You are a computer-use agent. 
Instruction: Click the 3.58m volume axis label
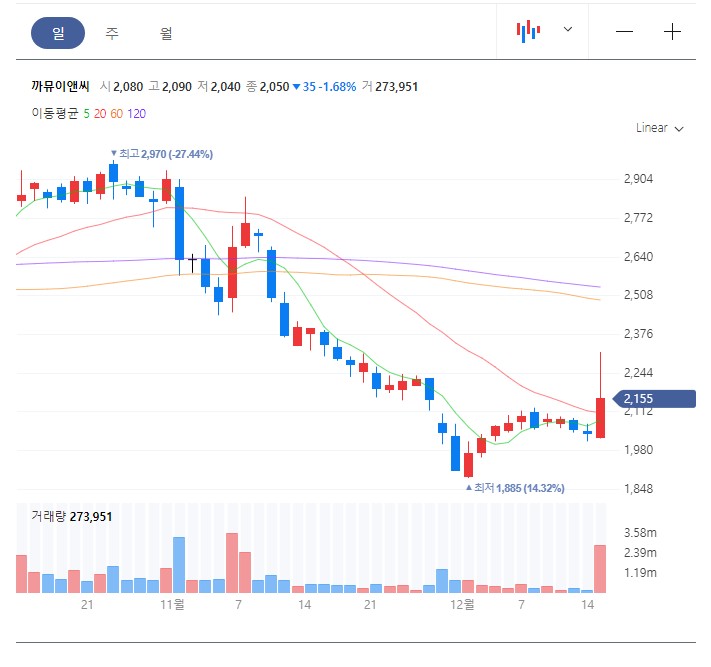click(x=640, y=533)
